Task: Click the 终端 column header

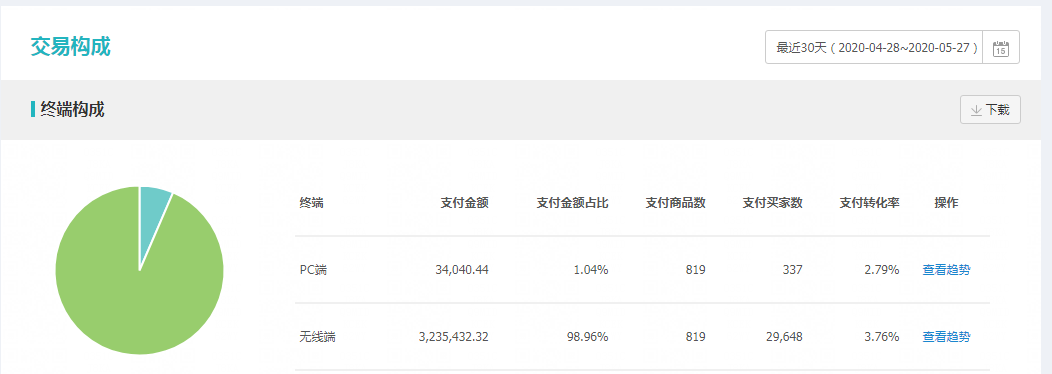Action: [x=311, y=203]
